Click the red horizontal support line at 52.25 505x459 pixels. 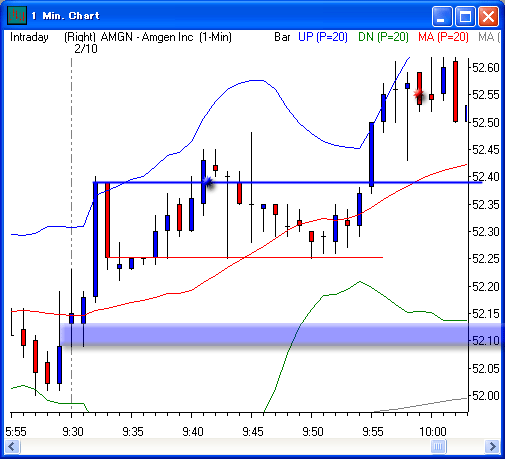[245, 257]
